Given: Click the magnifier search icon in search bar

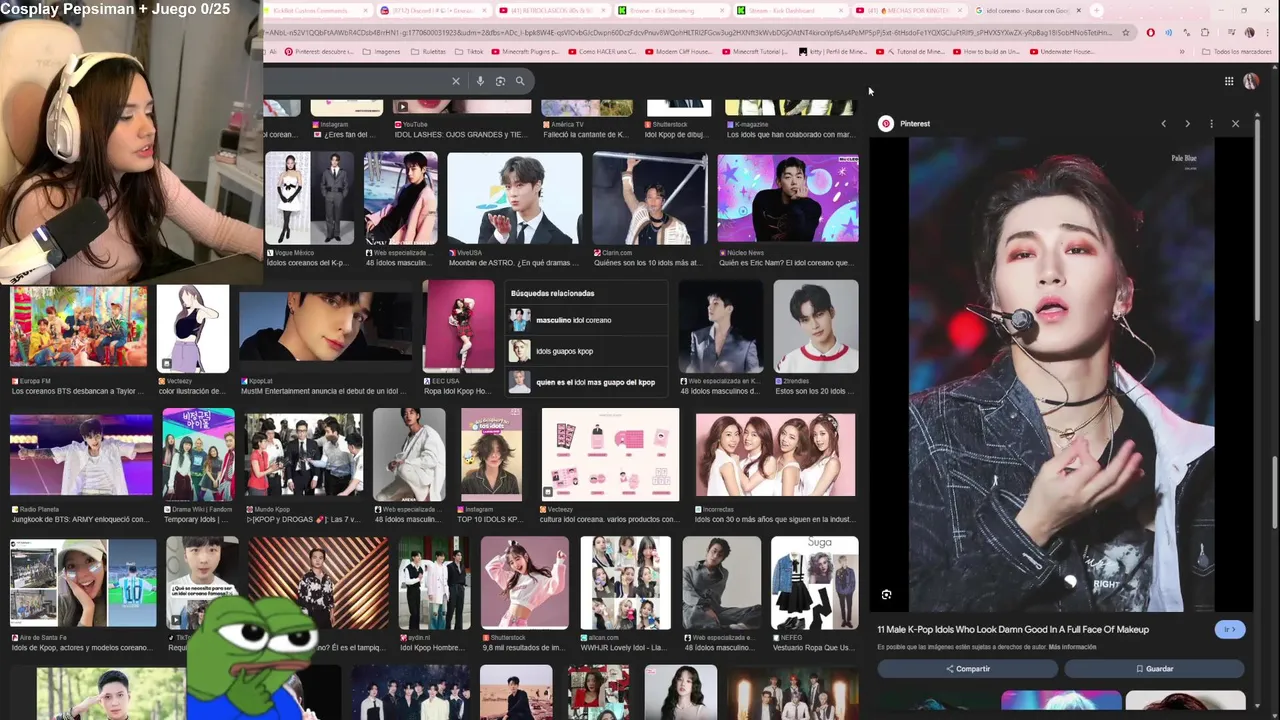Looking at the screenshot, I should (520, 81).
